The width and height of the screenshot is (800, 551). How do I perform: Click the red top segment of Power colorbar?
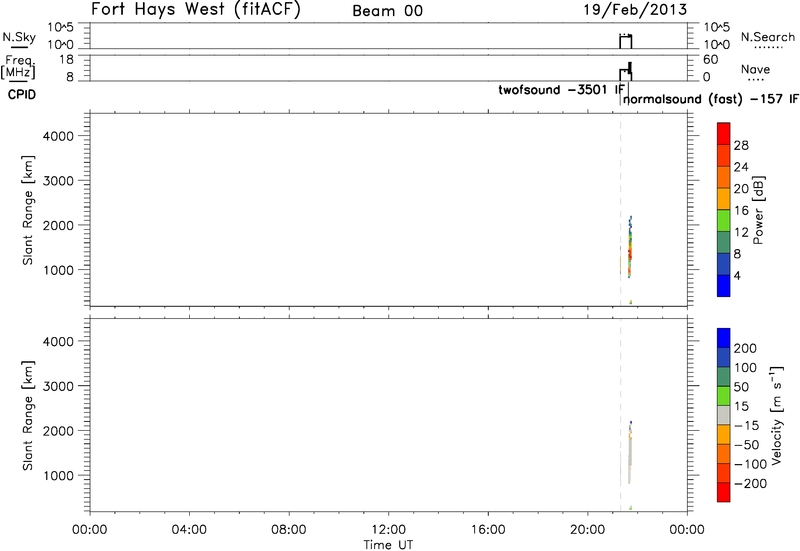point(723,134)
